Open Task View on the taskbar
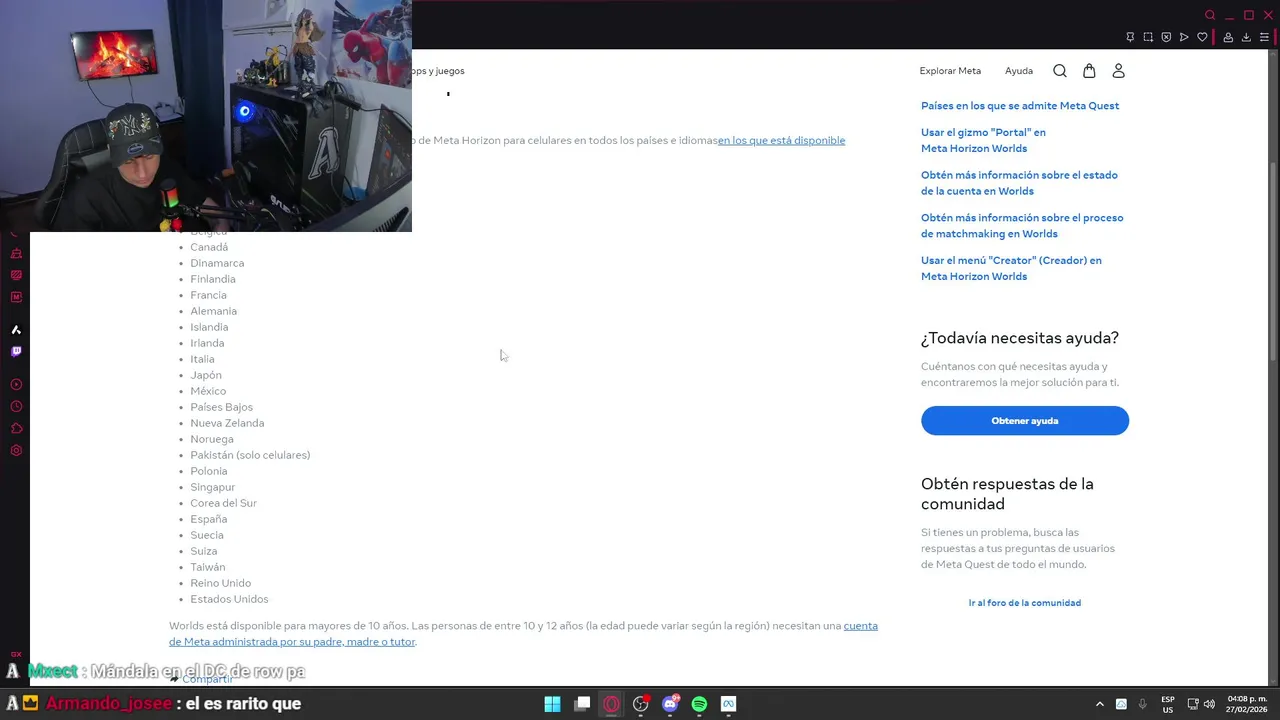The image size is (1280, 720). click(x=582, y=704)
